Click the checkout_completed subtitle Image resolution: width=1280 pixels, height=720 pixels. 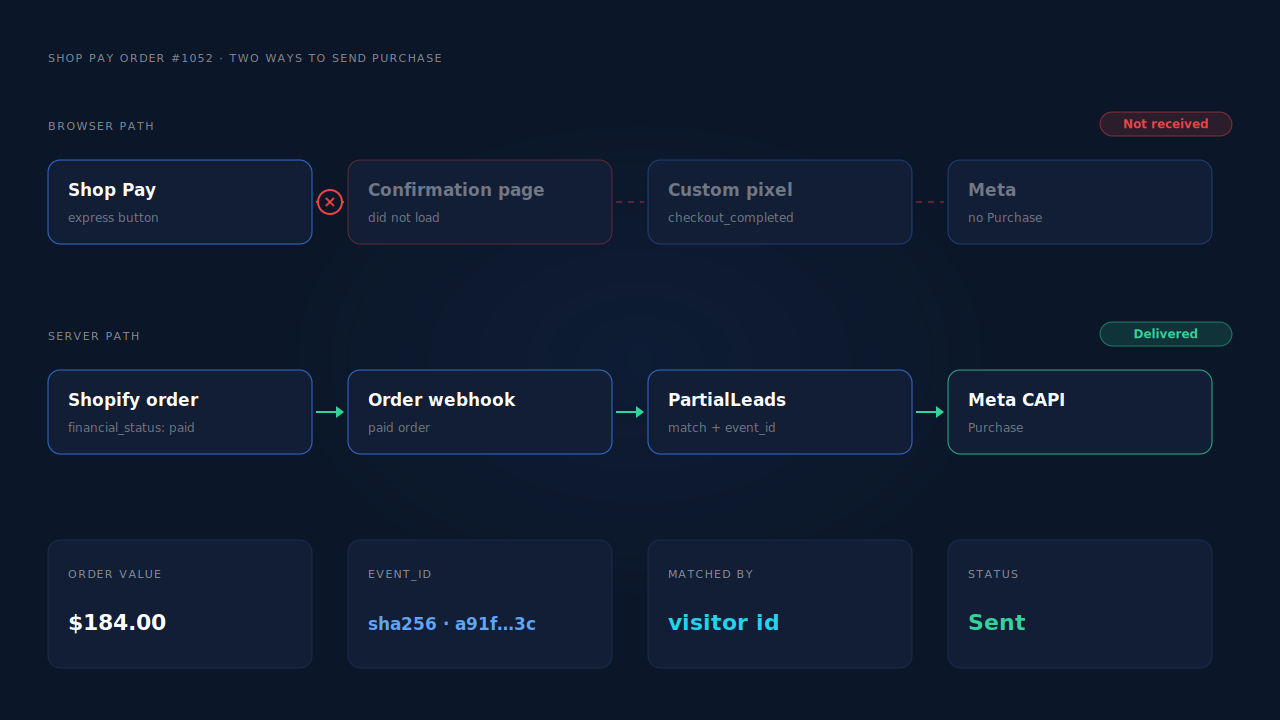(x=731, y=218)
